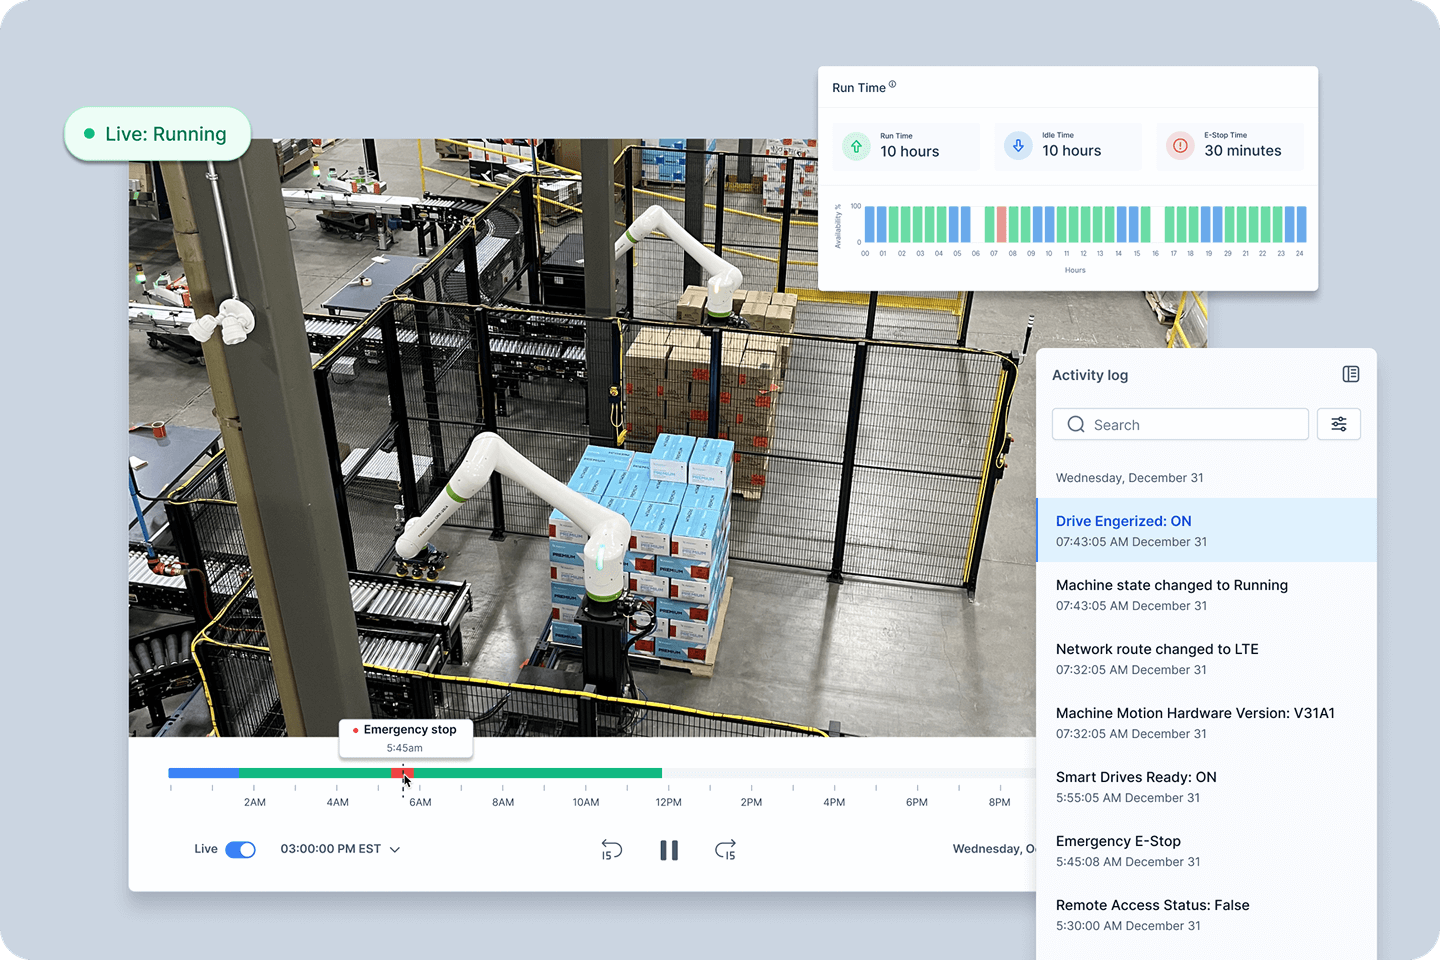This screenshot has height=960, width=1440.
Task: Pause the video playback
Action: (669, 850)
